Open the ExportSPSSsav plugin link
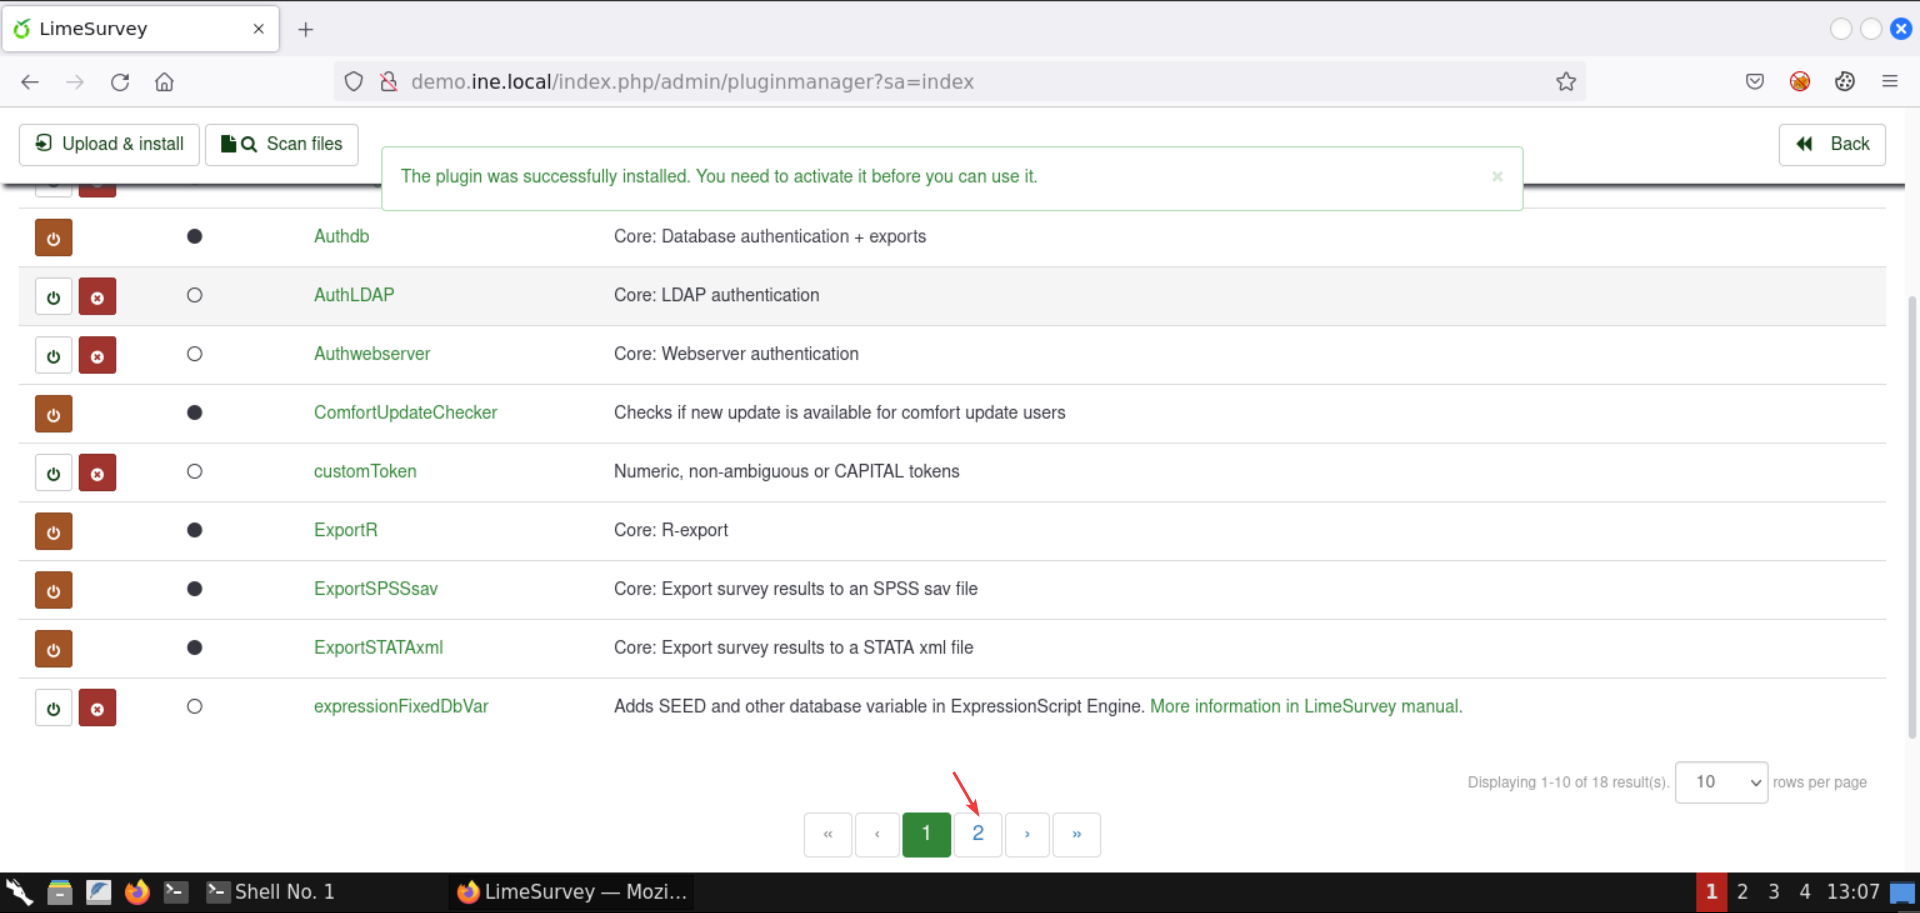Viewport: 1920px width, 913px height. [376, 589]
